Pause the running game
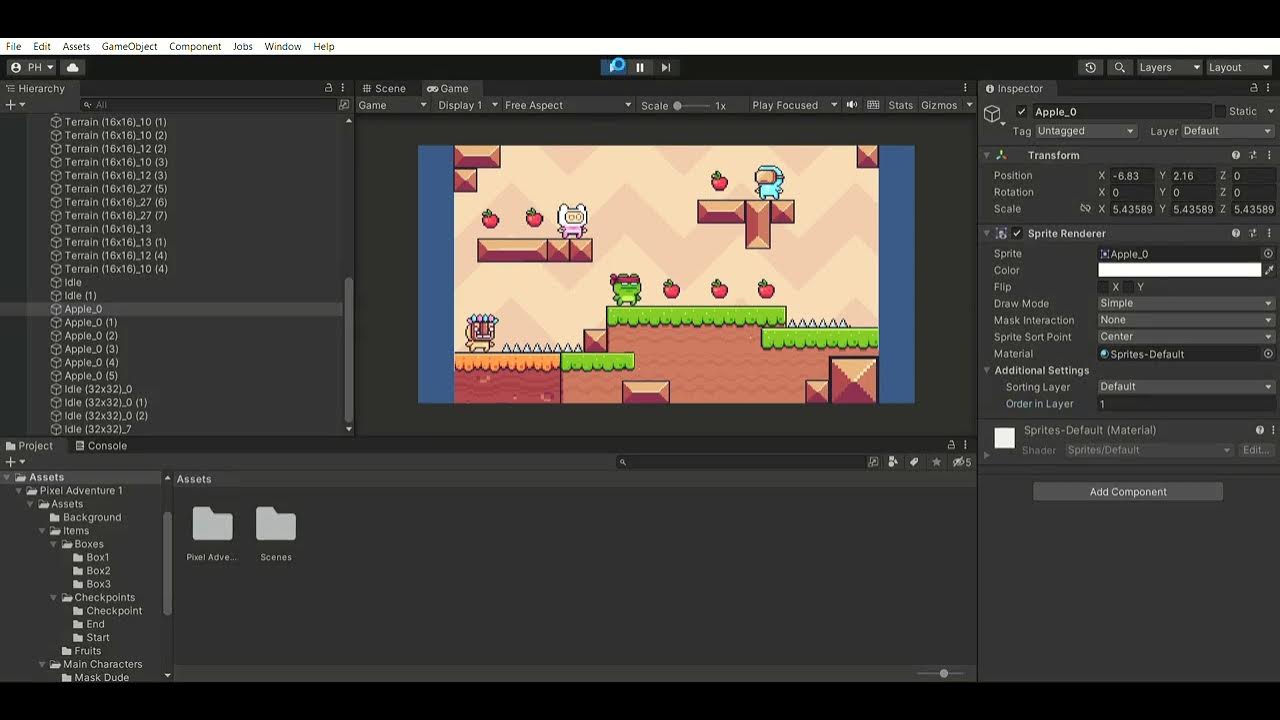This screenshot has height=720, width=1280. (640, 67)
